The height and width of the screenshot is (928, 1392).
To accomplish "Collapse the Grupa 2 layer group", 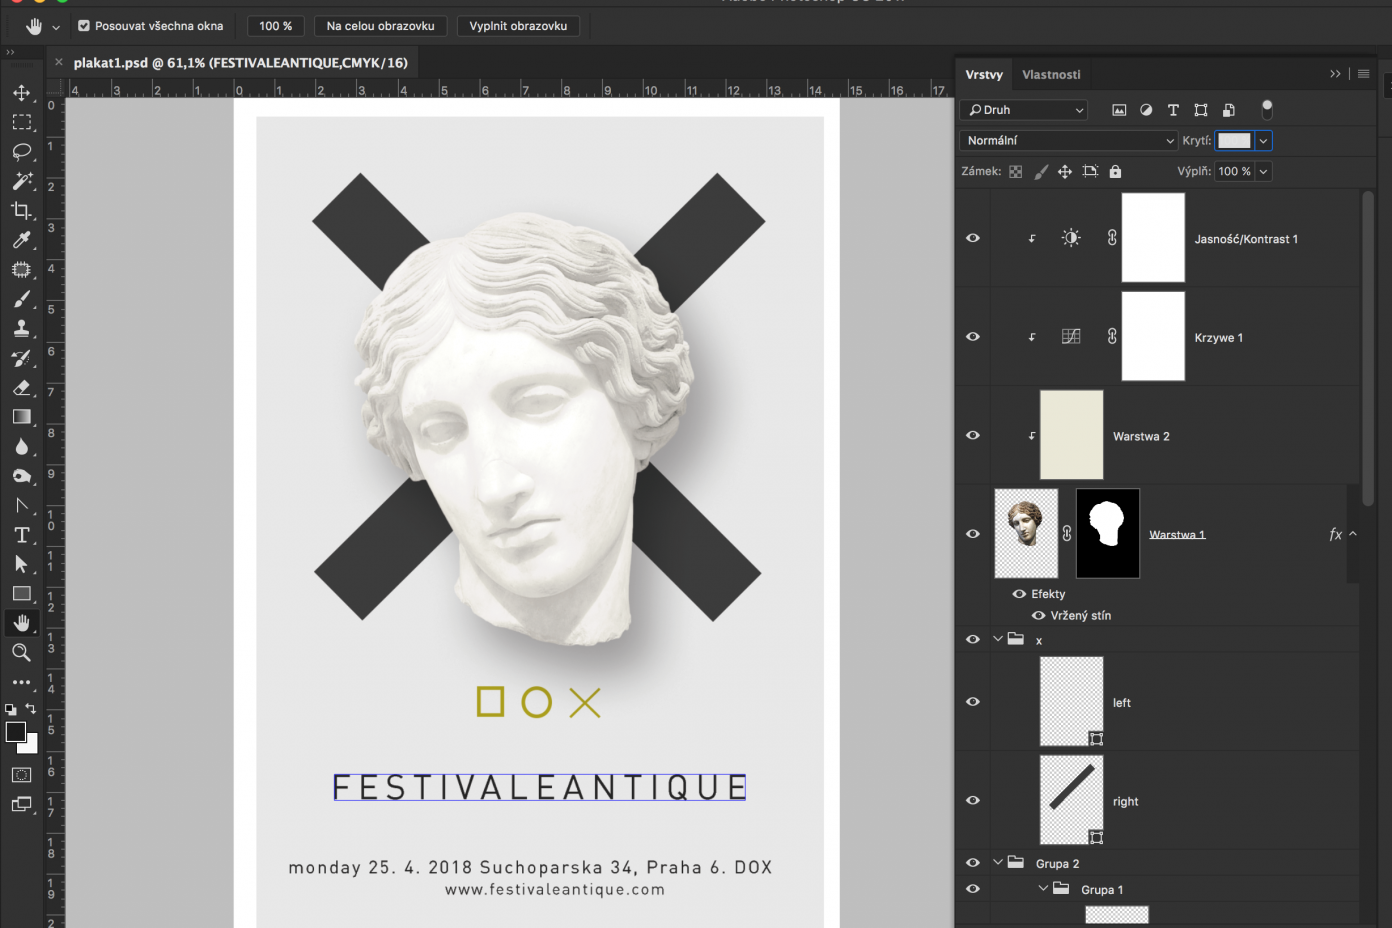I will (x=997, y=863).
